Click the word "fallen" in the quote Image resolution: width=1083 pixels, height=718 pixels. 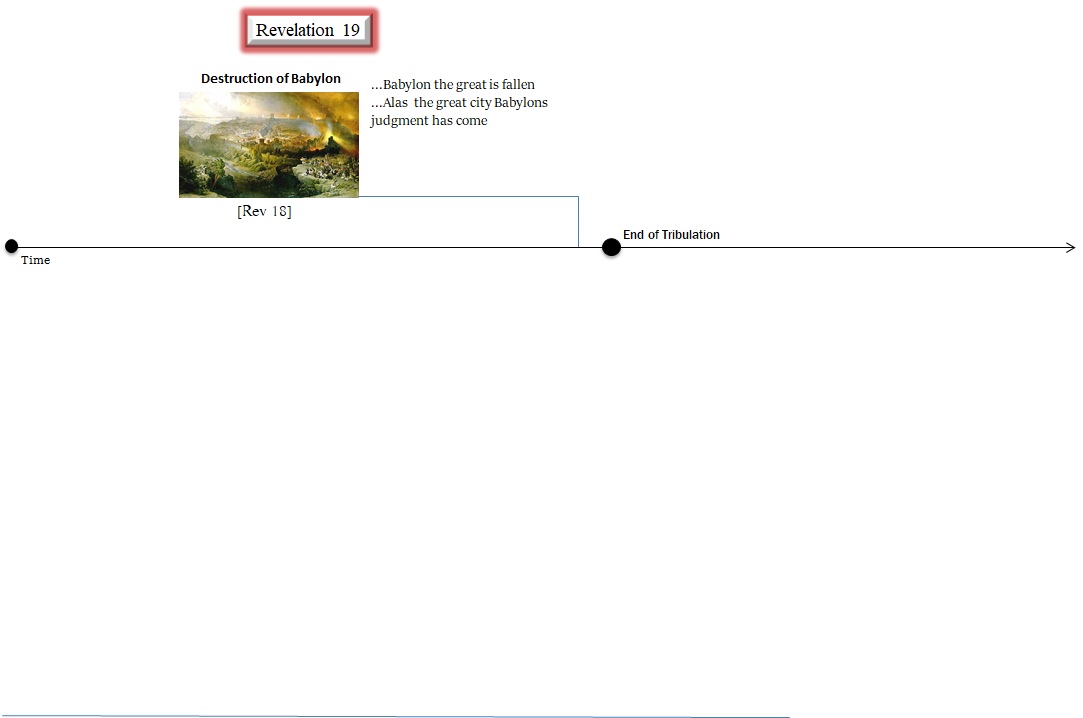point(517,85)
